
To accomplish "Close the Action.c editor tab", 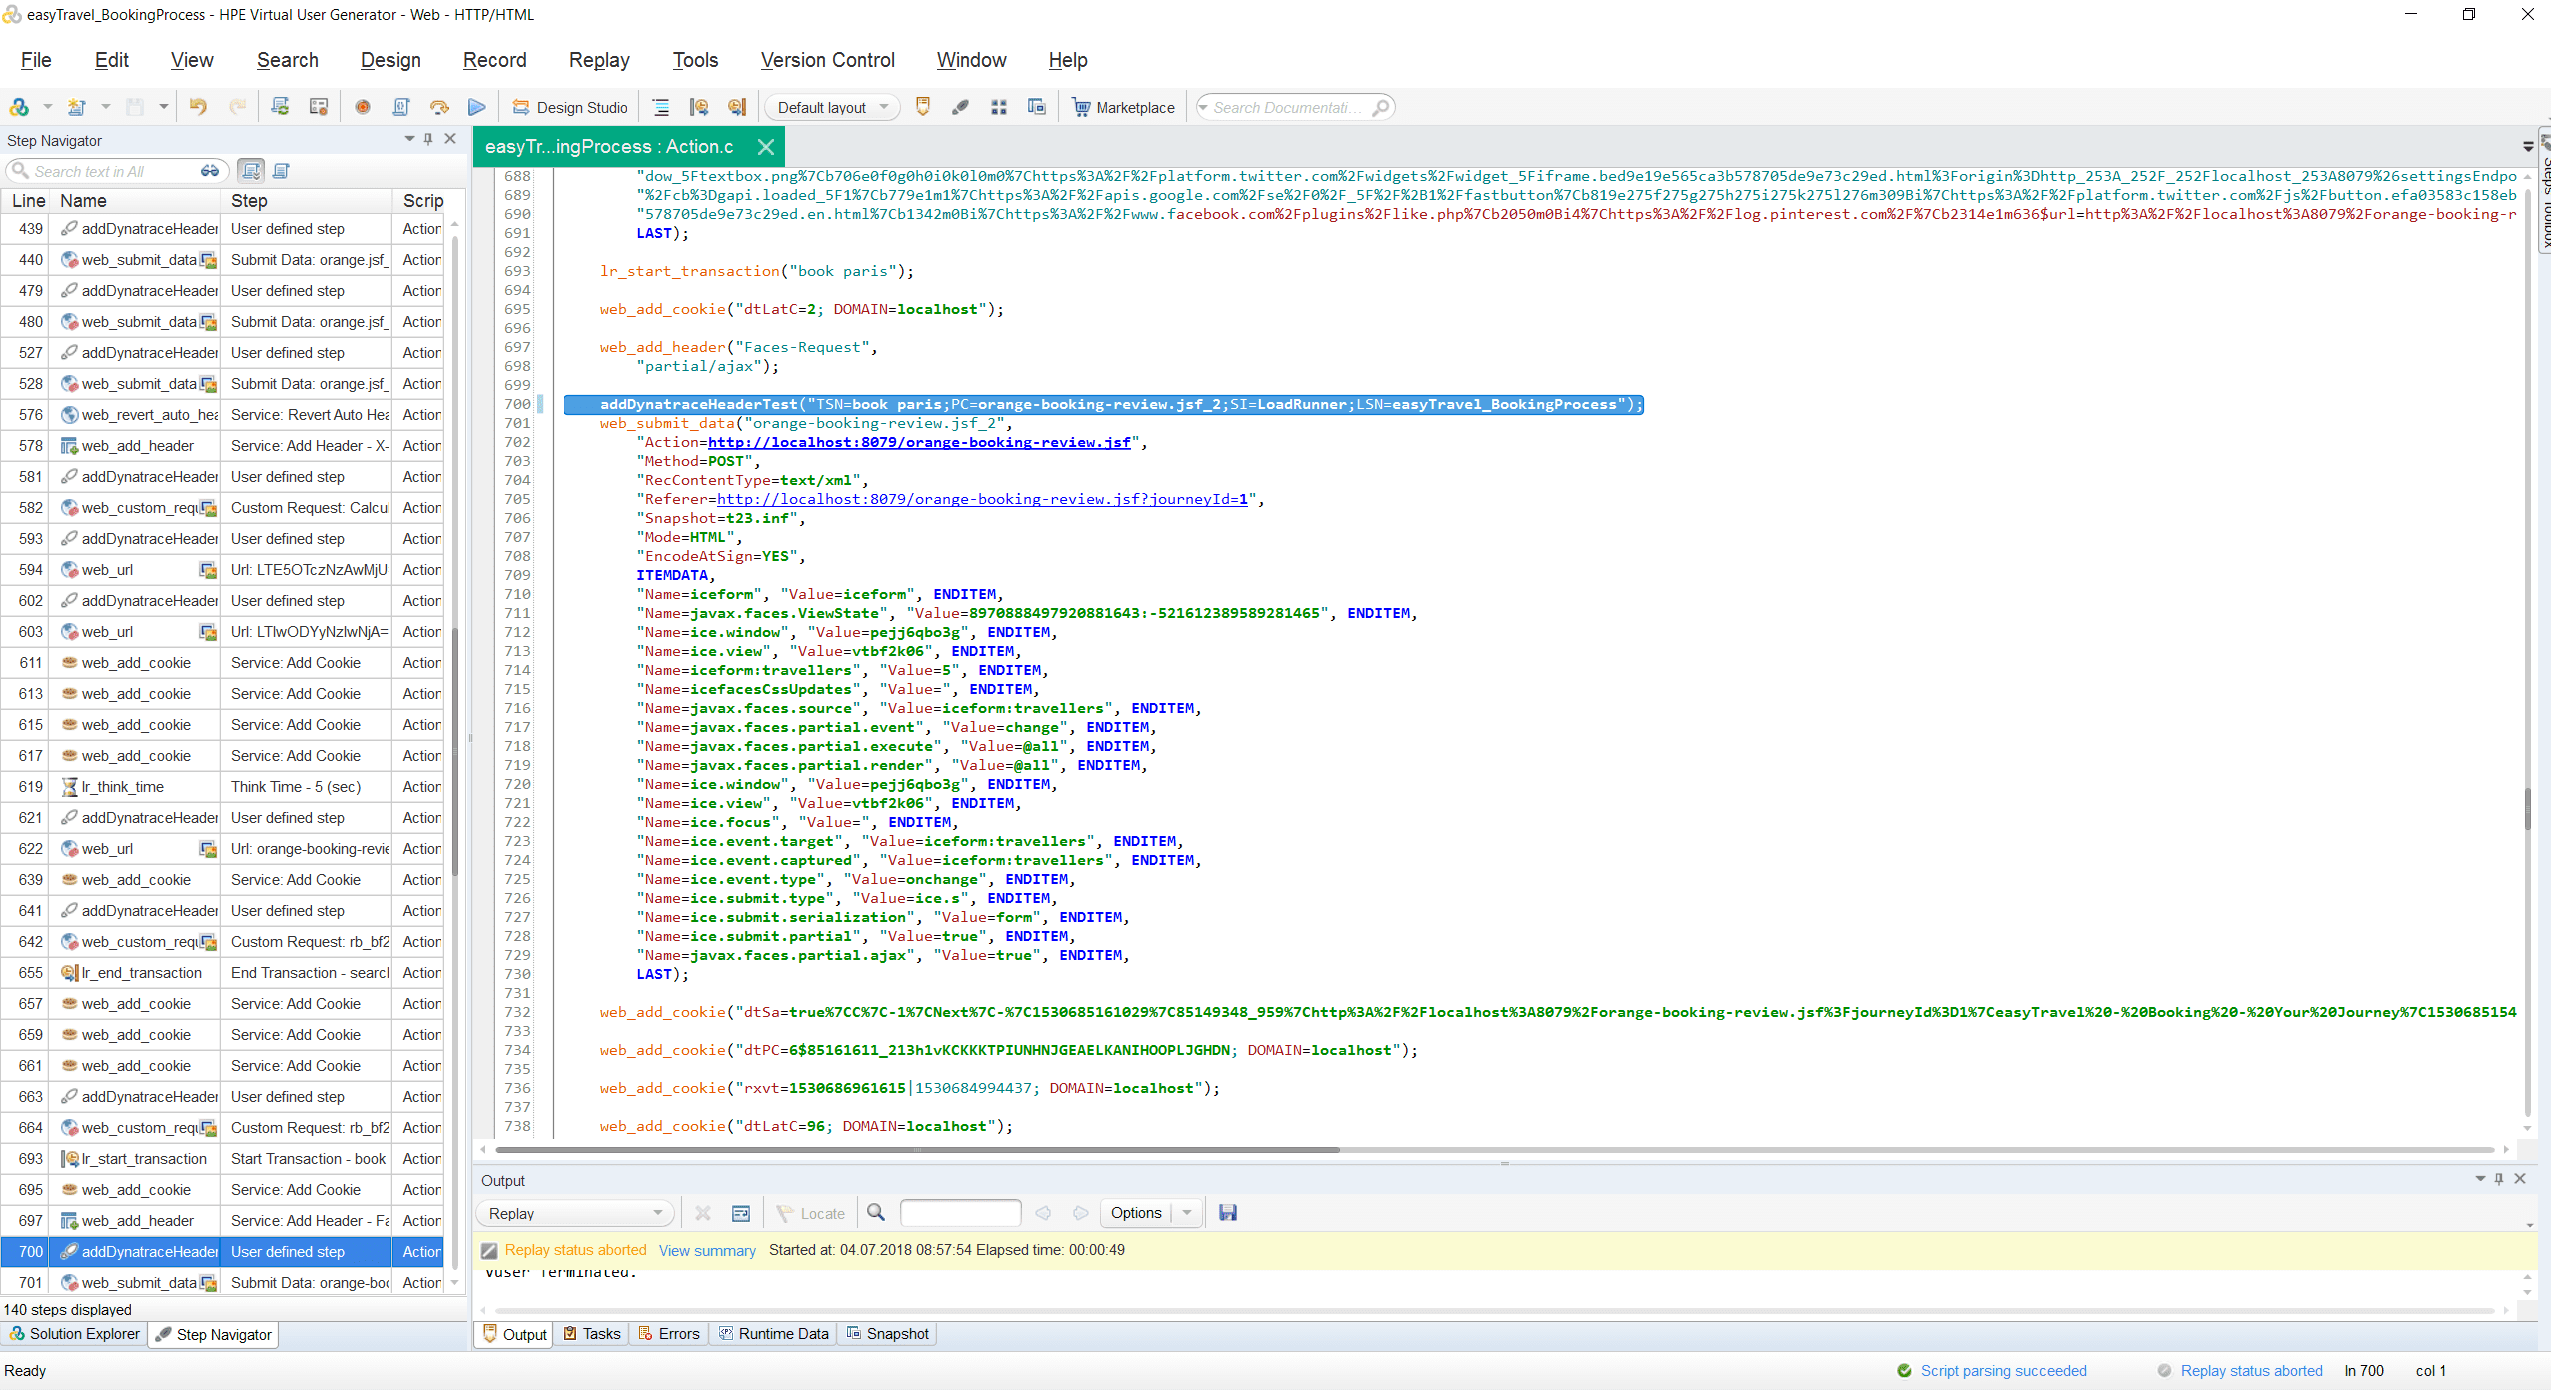I will coord(766,147).
